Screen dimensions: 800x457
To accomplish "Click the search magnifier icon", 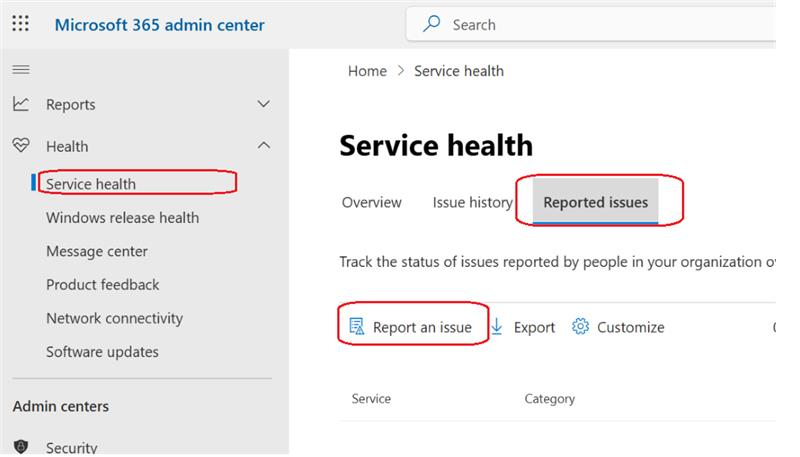I will click(432, 24).
